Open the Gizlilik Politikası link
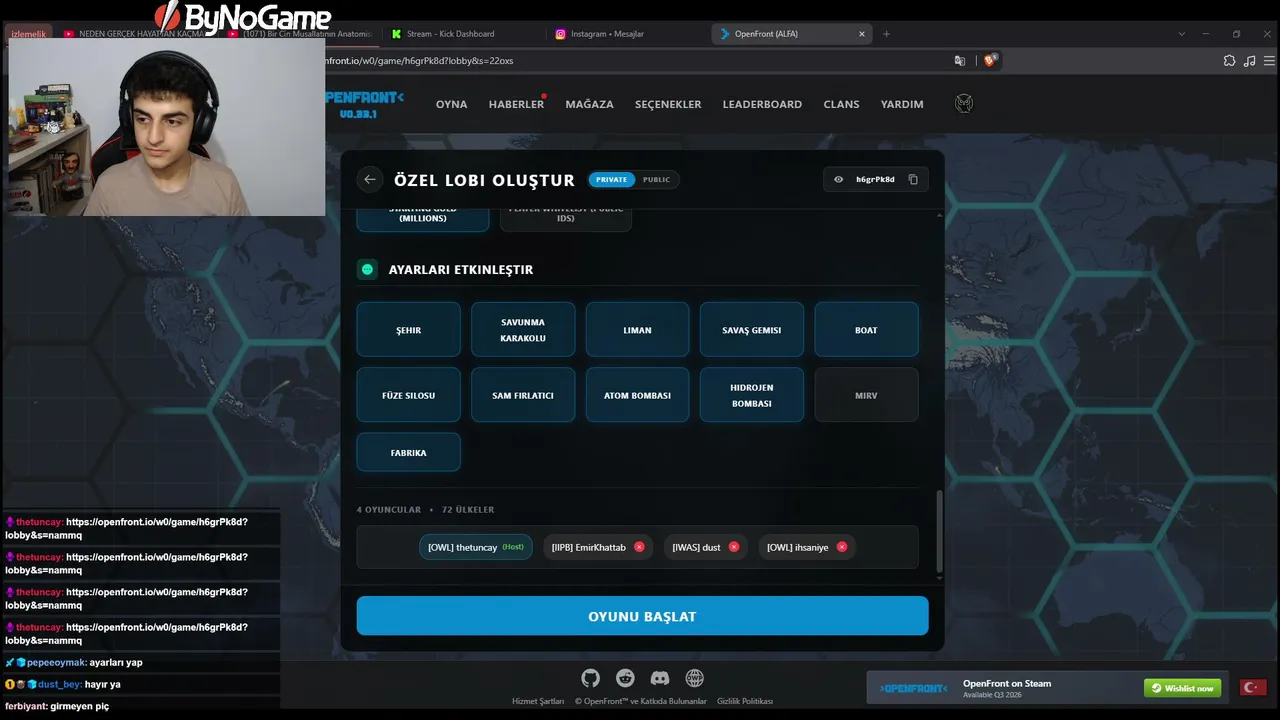Viewport: 1280px width, 720px height. 745,701
